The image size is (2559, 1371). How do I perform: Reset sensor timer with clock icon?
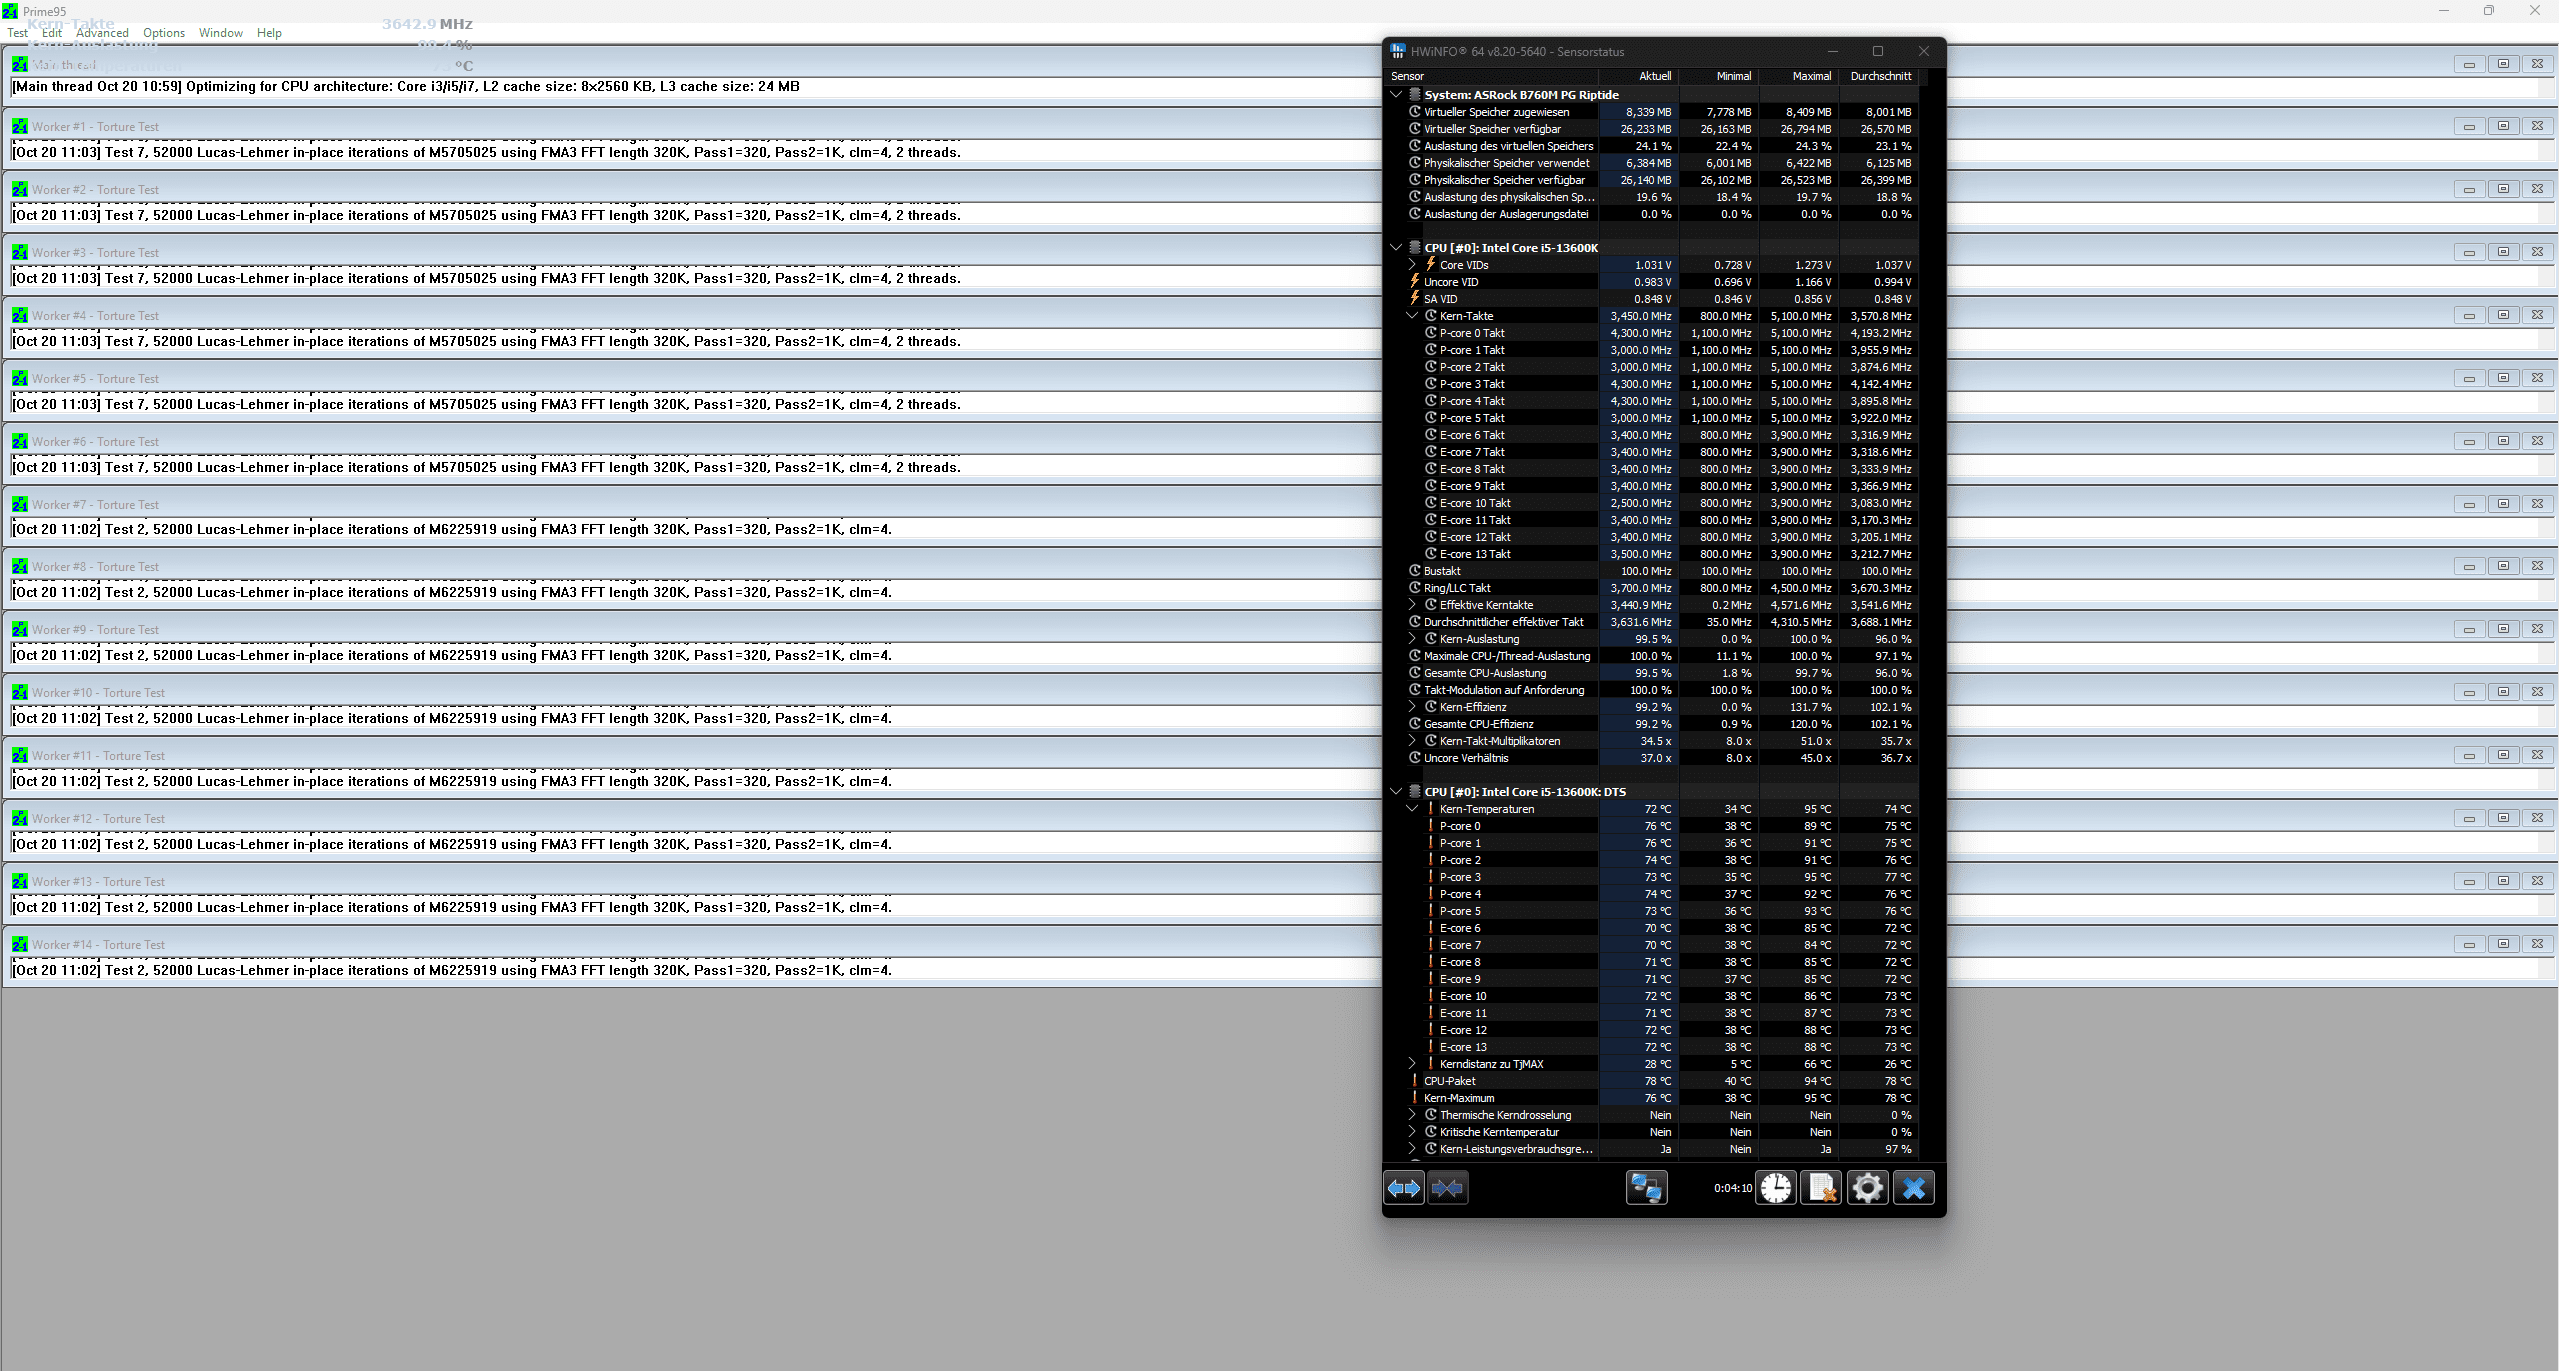1776,1188
